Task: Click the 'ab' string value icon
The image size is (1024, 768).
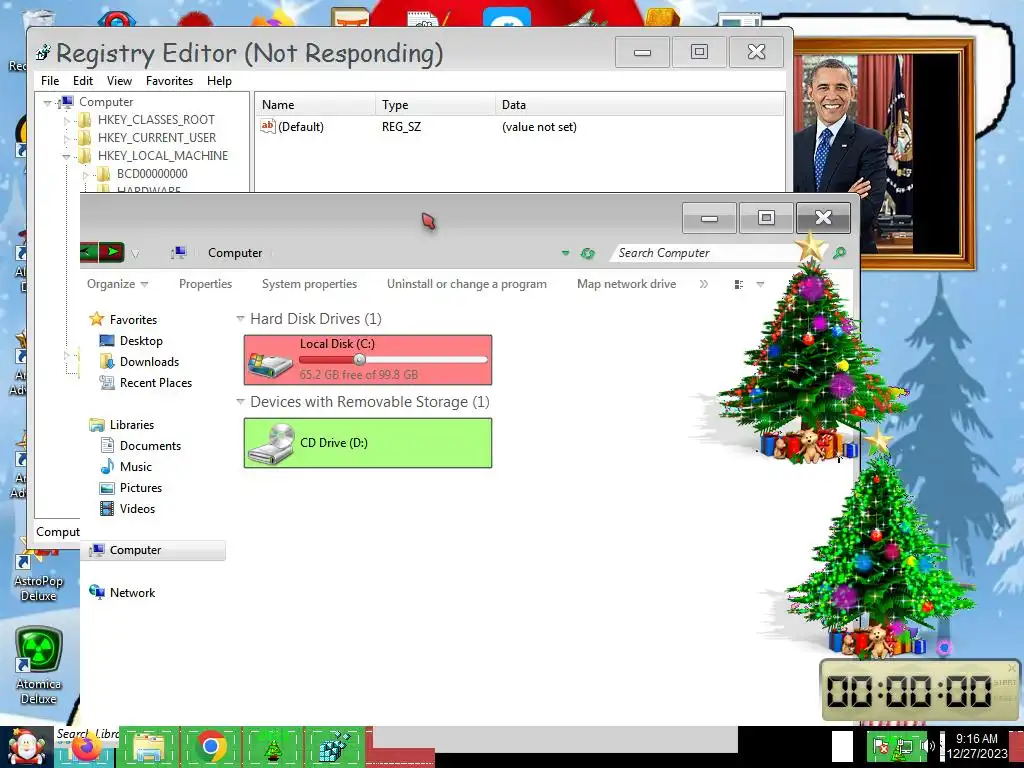Action: pyautogui.click(x=268, y=126)
